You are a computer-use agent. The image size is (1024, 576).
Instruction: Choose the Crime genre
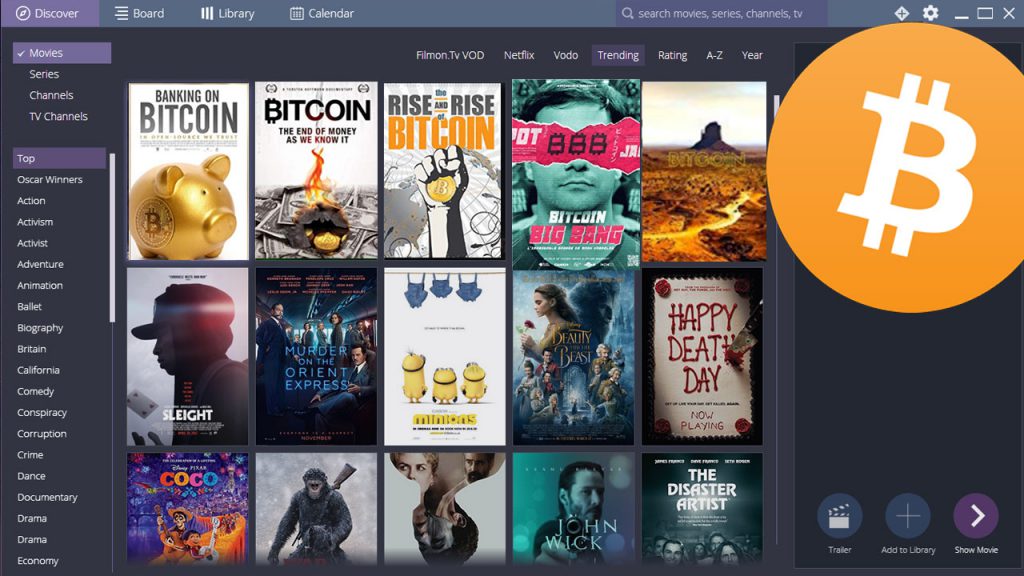coord(30,455)
